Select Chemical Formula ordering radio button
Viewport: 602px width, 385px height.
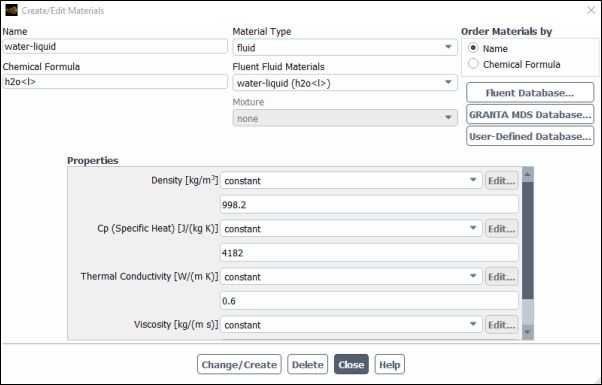473,64
